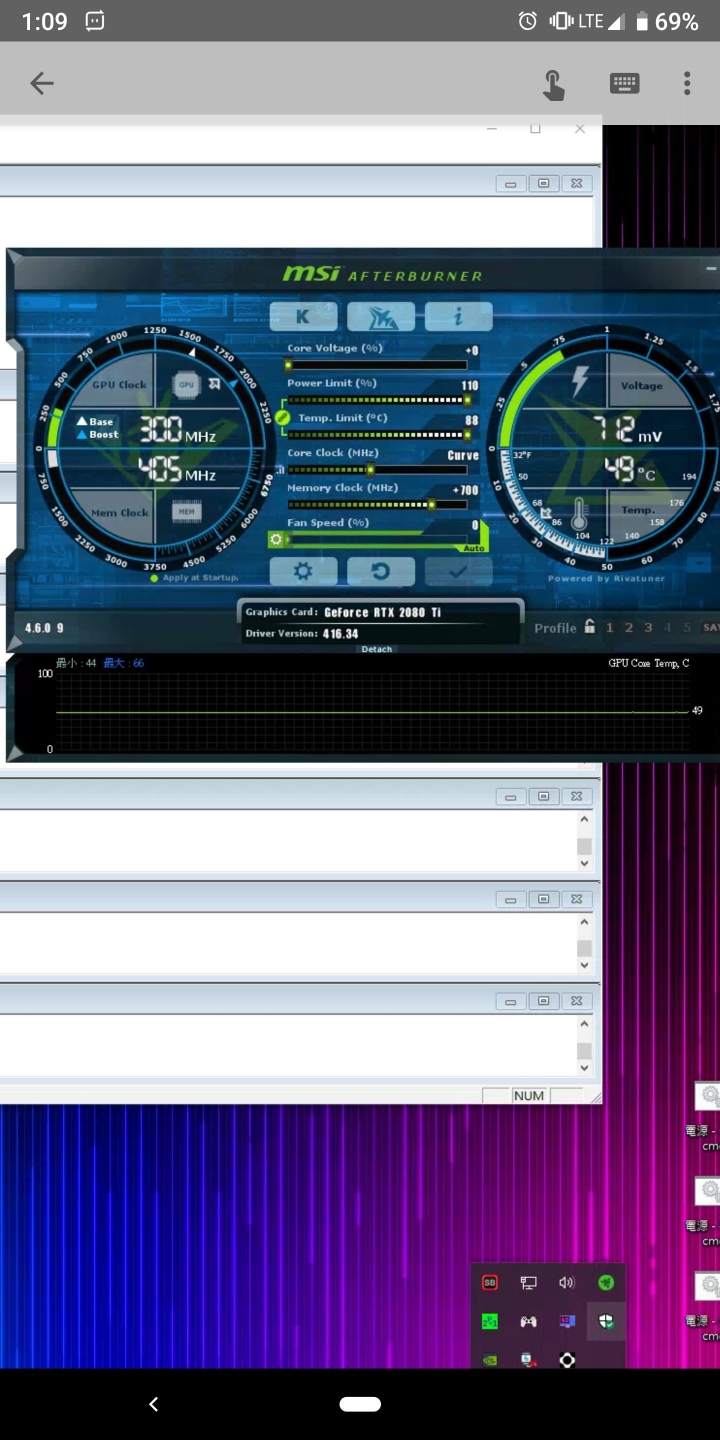Adjust the Memory Clock slider
Image resolution: width=720 pixels, height=1440 pixels.
pos(377,504)
